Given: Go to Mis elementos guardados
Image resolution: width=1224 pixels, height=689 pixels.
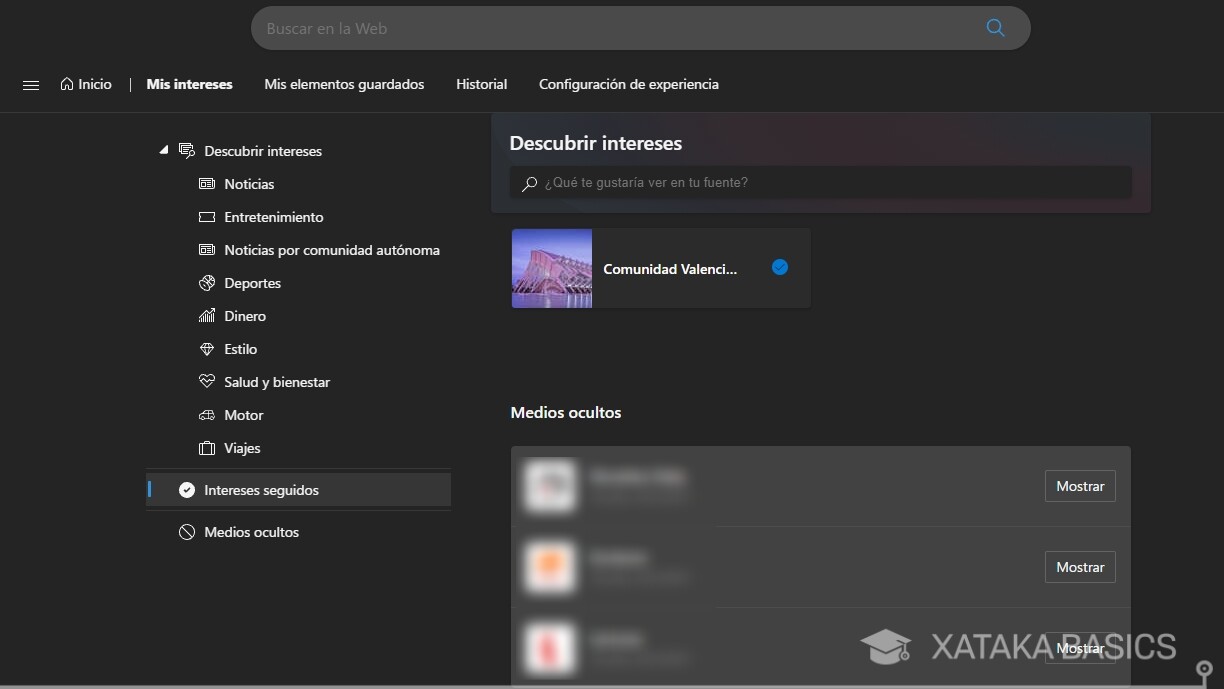Looking at the screenshot, I should point(344,84).
